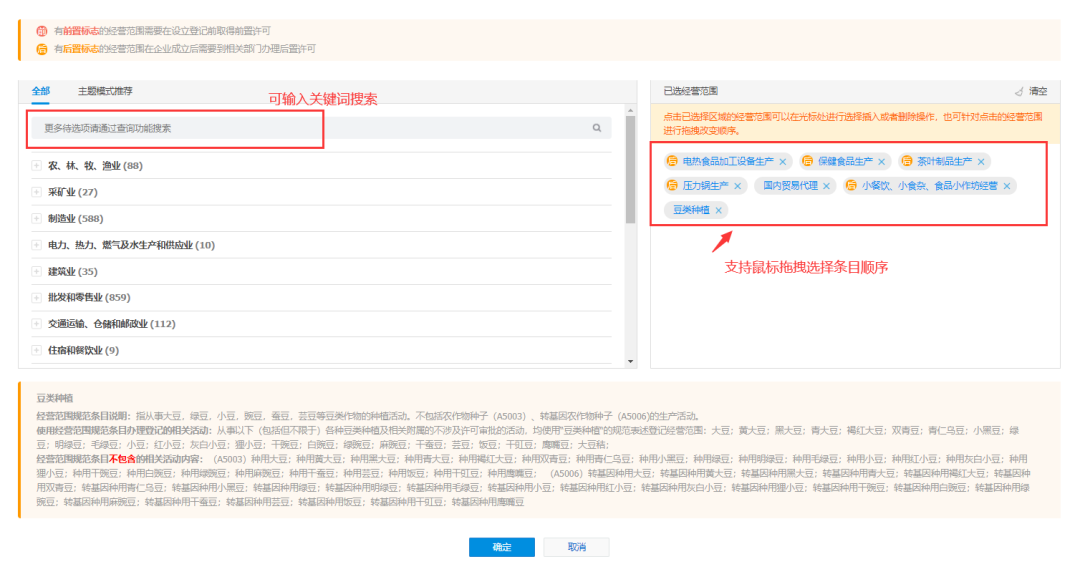1080x587 pixels.
Task: Click the 后 badge on 小餐饮、小食杂 tag
Action: click(x=851, y=185)
